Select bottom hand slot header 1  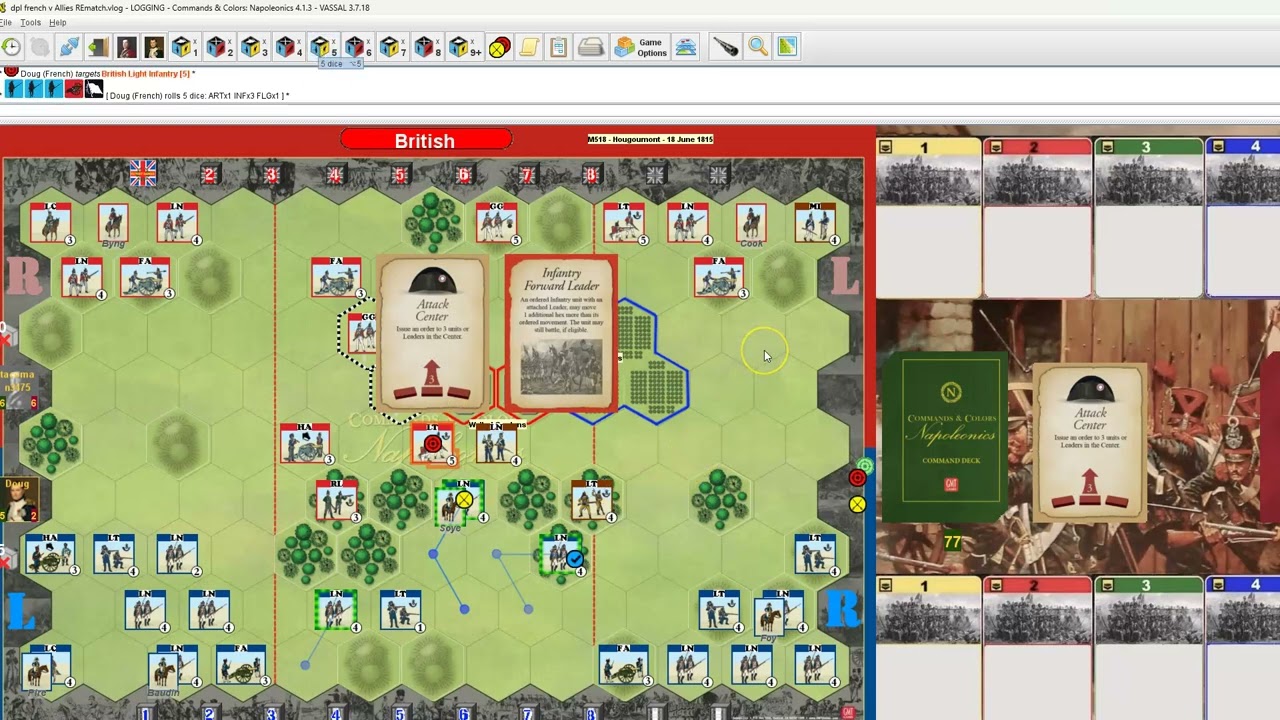928,586
